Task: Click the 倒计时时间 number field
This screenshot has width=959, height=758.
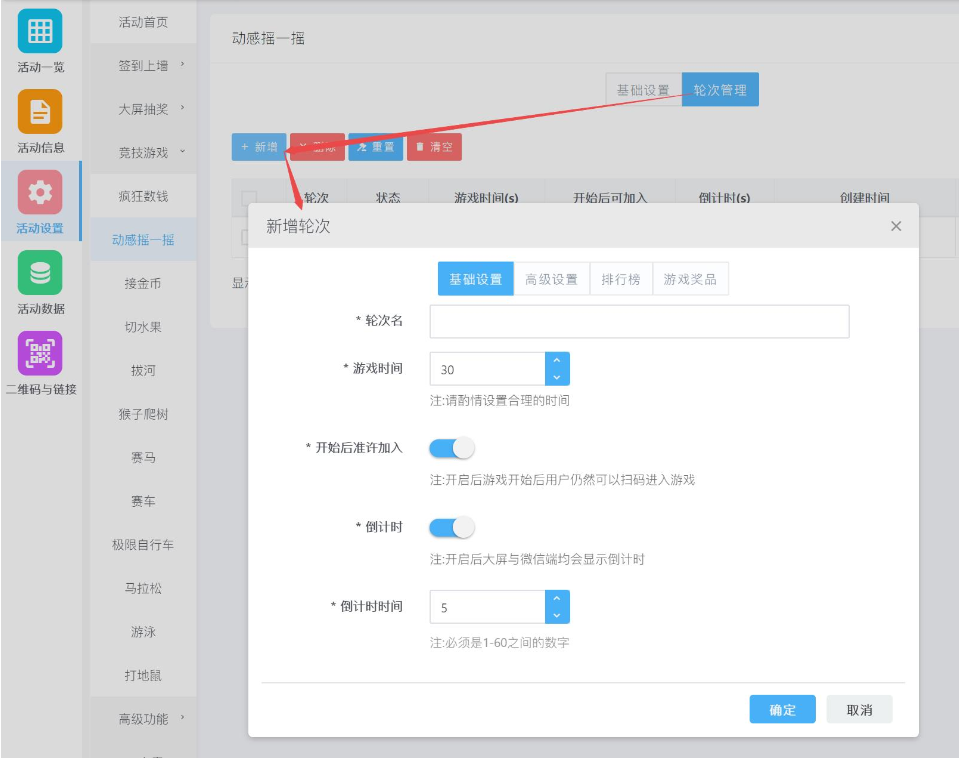Action: (x=487, y=607)
